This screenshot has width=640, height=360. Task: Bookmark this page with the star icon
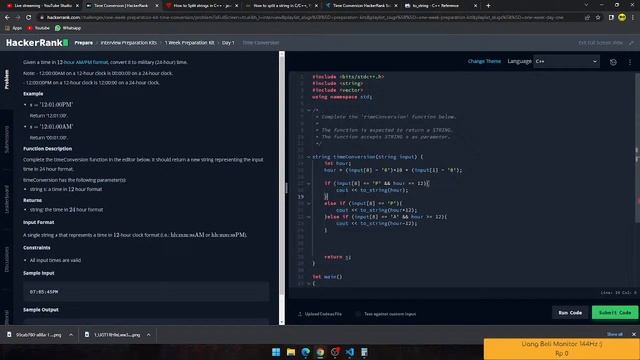point(598,18)
